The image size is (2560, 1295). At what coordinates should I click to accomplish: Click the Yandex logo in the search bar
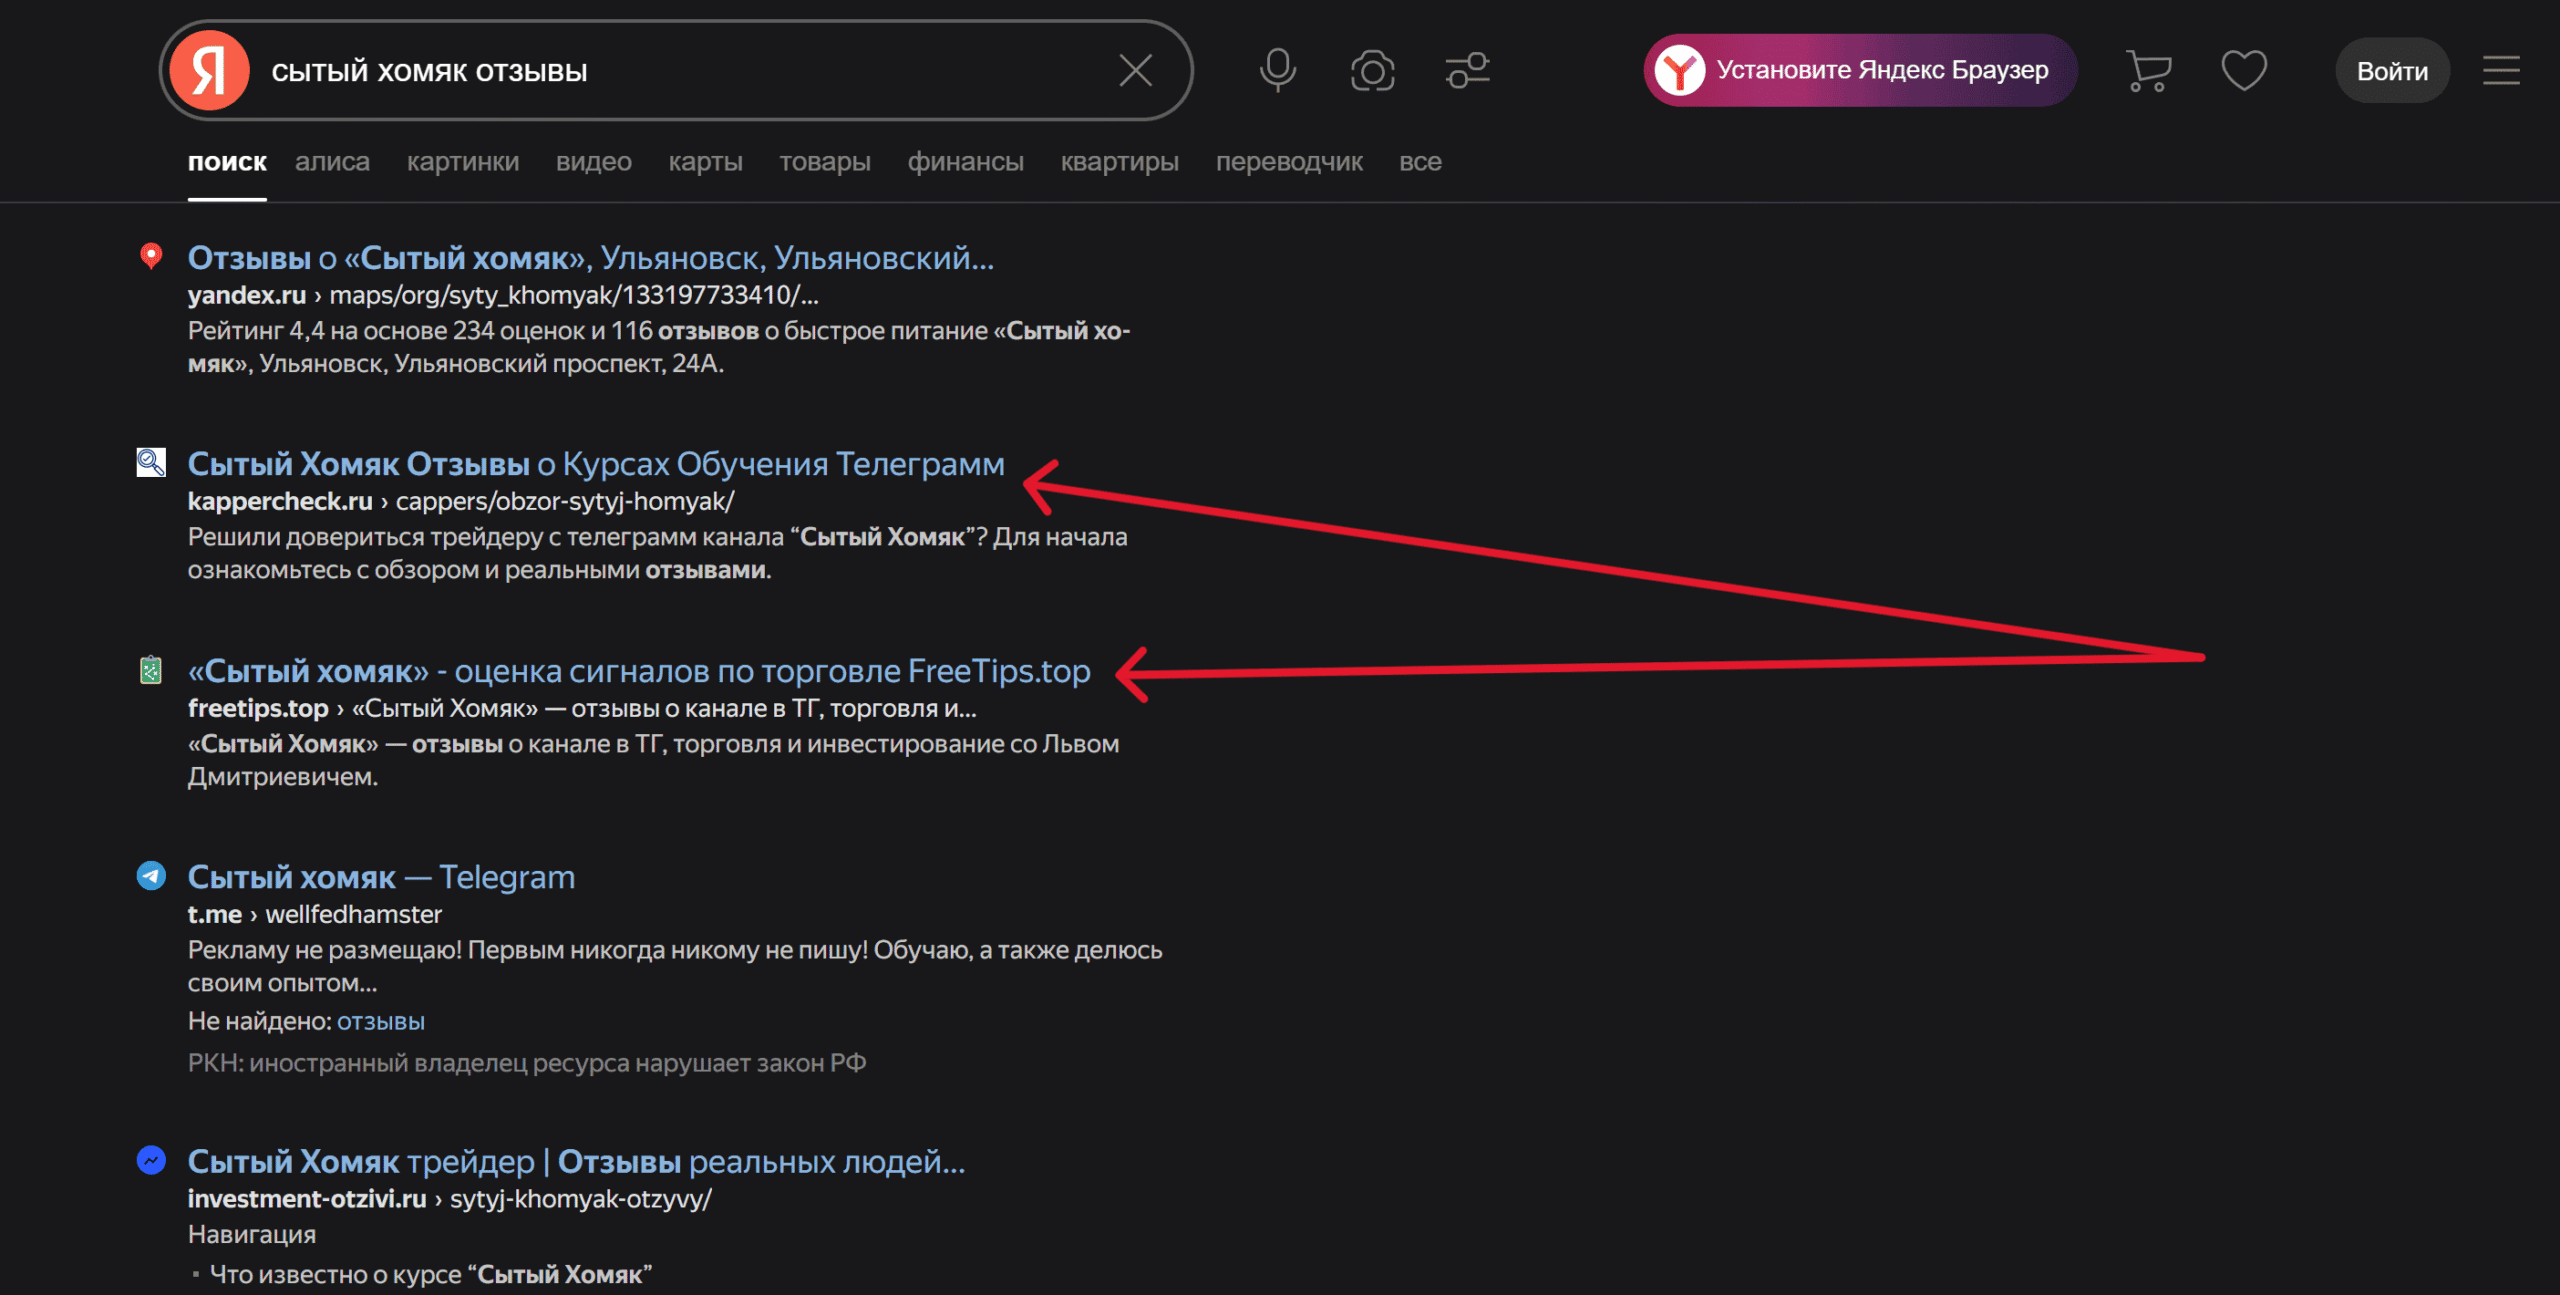tap(209, 71)
